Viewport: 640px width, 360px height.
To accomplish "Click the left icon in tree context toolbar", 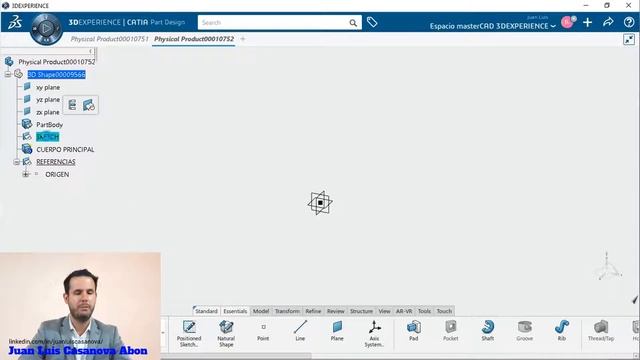I will click(x=72, y=105).
